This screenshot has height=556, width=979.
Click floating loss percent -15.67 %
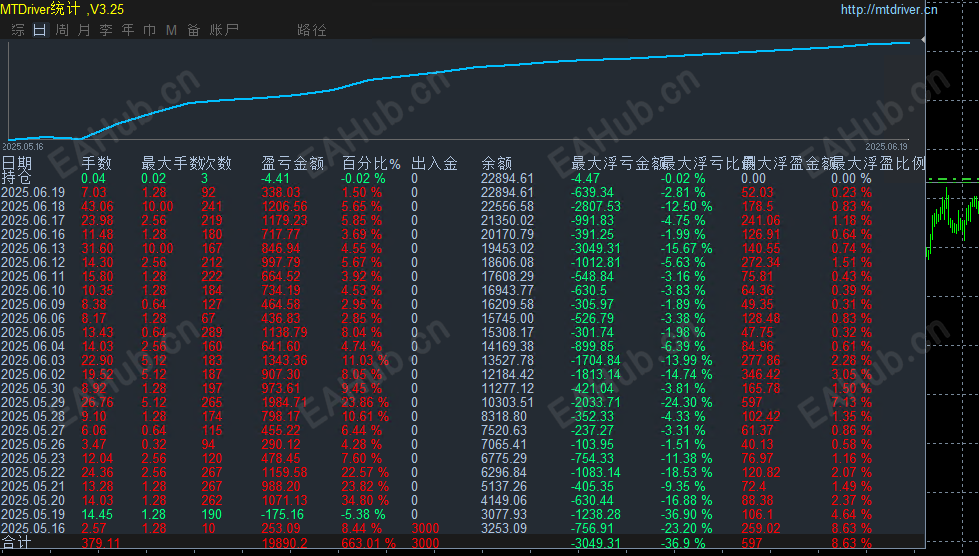pyautogui.click(x=687, y=248)
